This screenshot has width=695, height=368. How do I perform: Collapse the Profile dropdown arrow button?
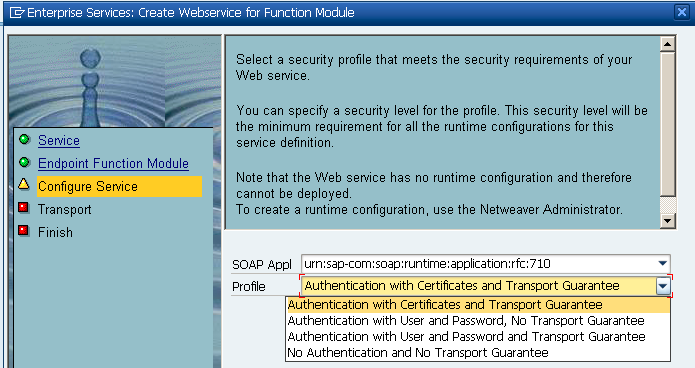(x=663, y=286)
